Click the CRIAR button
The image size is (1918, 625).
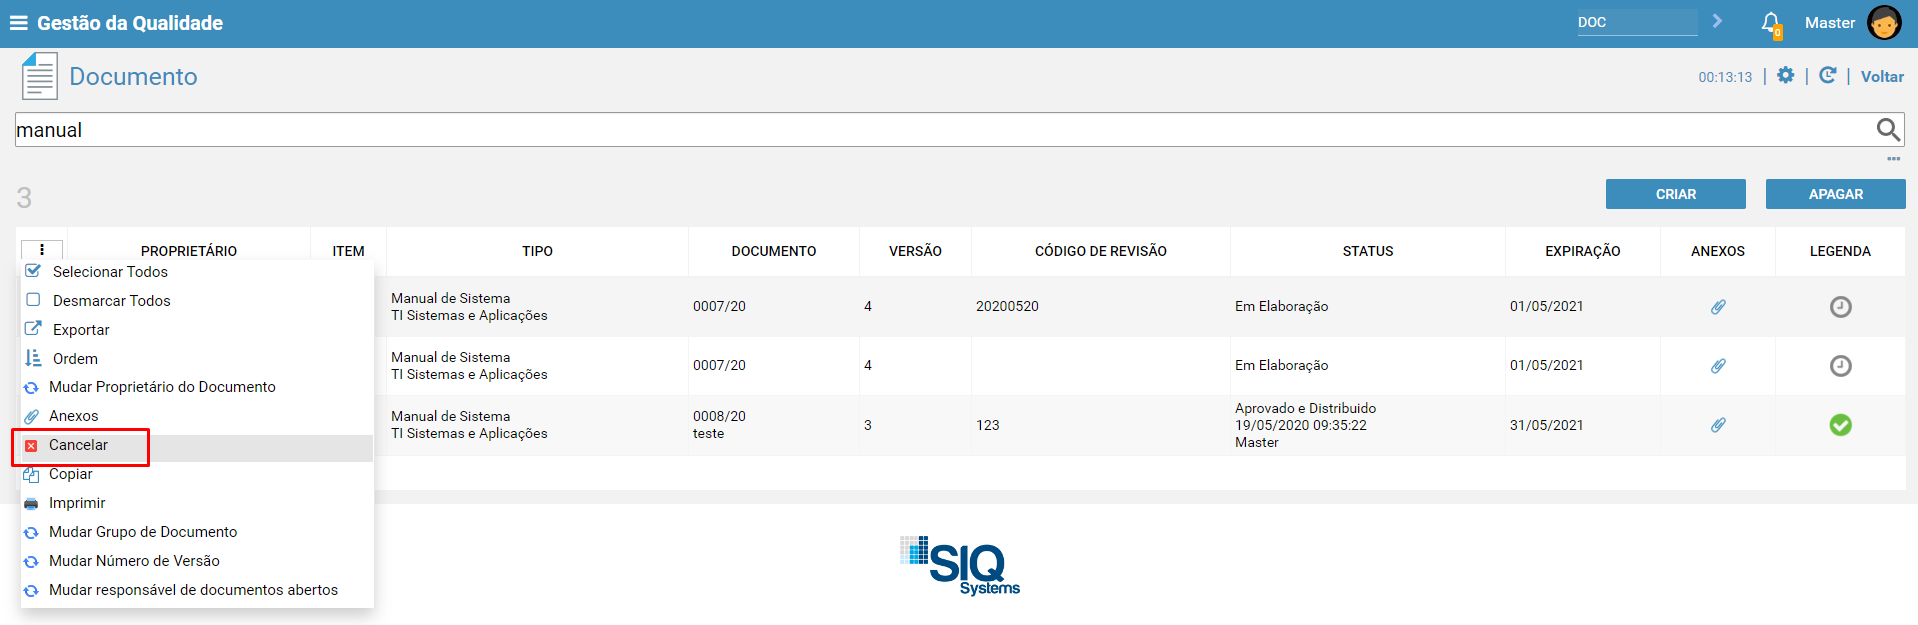click(1675, 194)
